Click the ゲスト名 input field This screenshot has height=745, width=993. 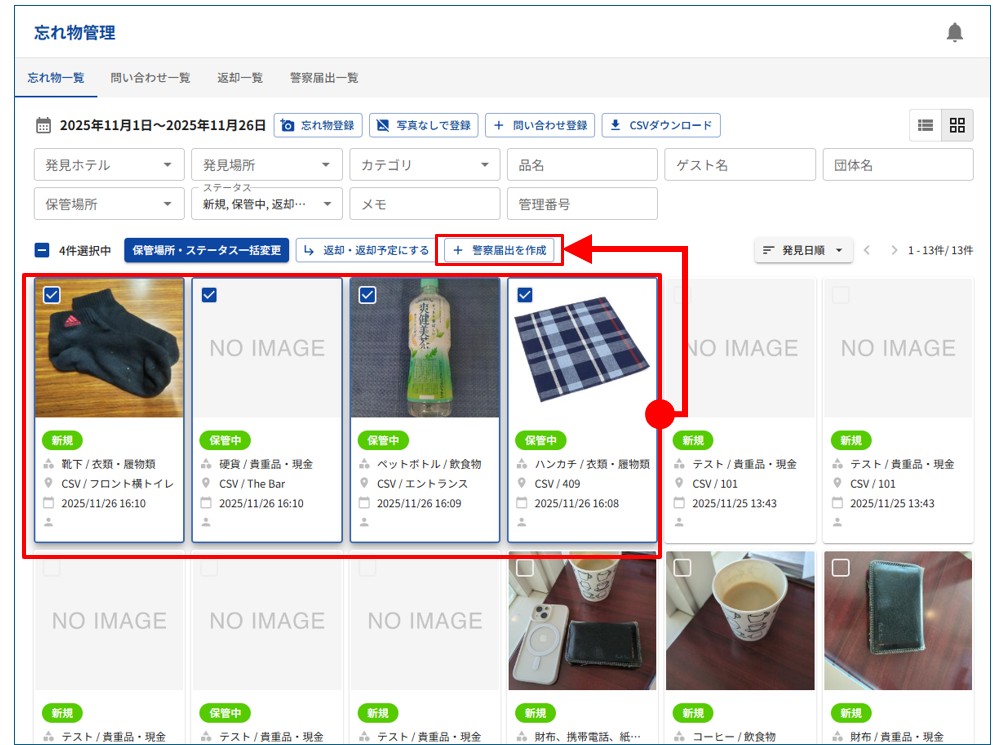pos(740,165)
